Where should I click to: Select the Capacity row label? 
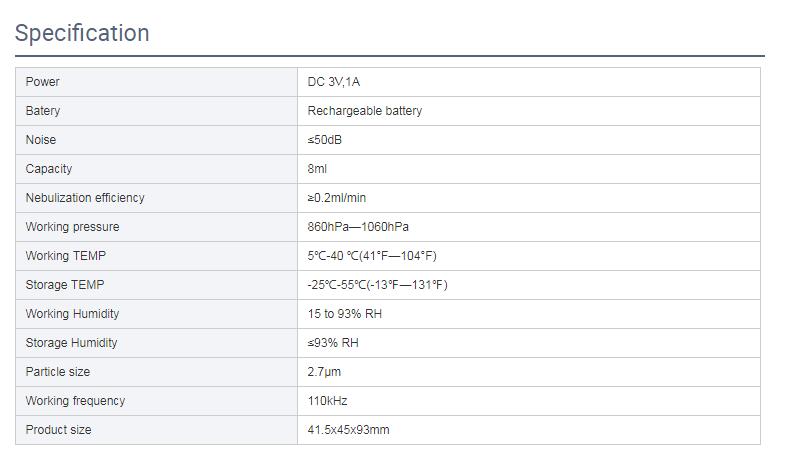tap(49, 169)
